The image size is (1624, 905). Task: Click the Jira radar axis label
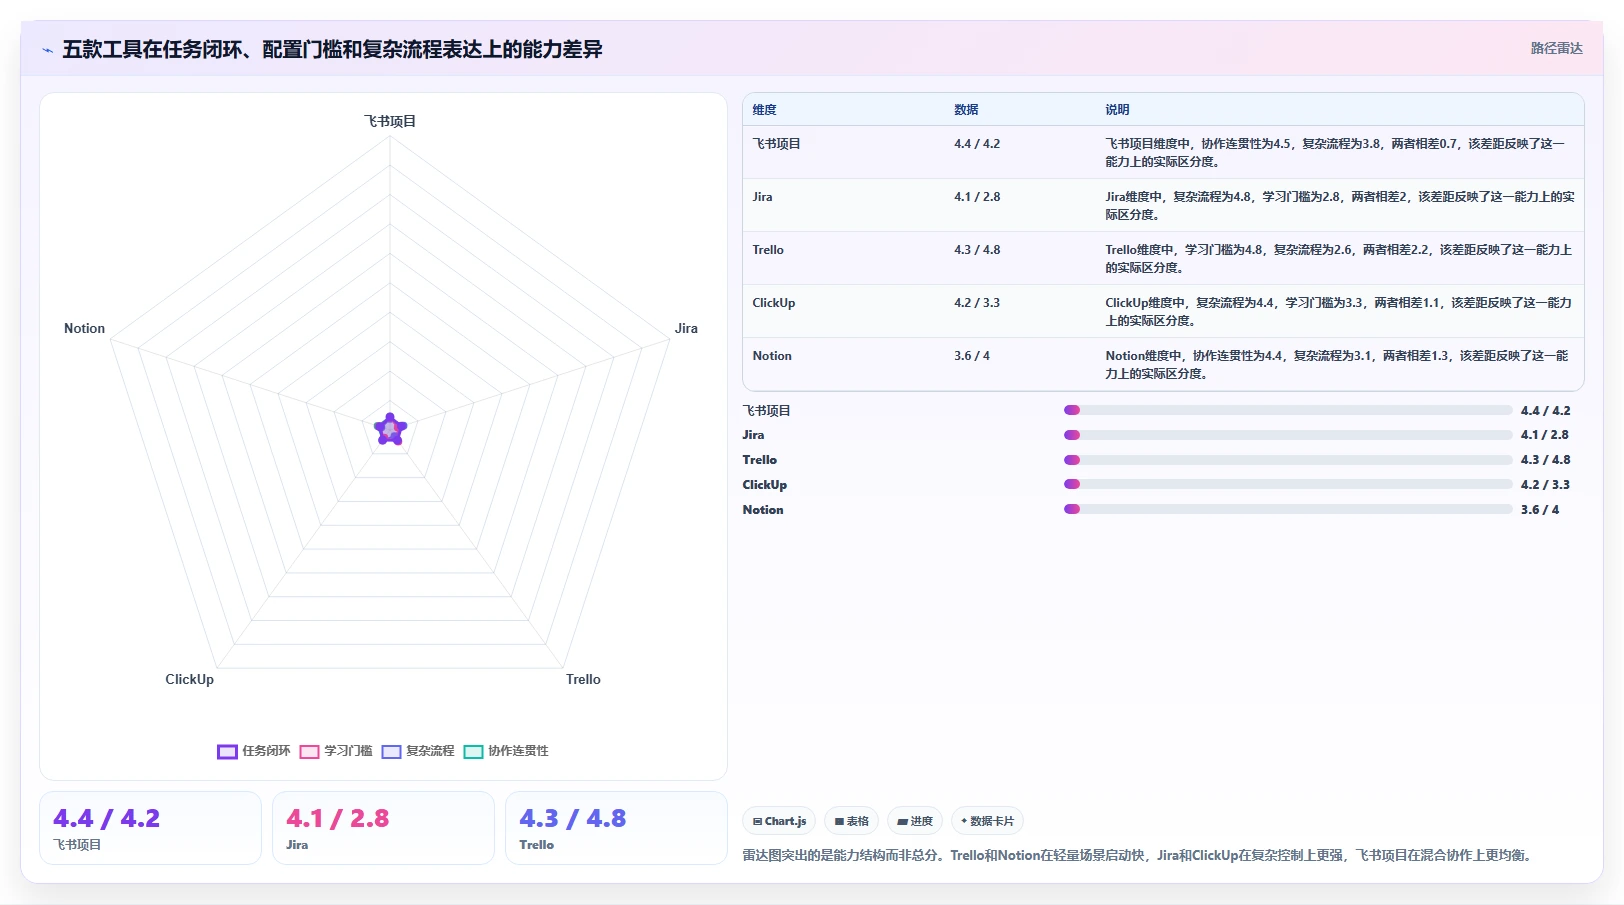click(x=686, y=328)
